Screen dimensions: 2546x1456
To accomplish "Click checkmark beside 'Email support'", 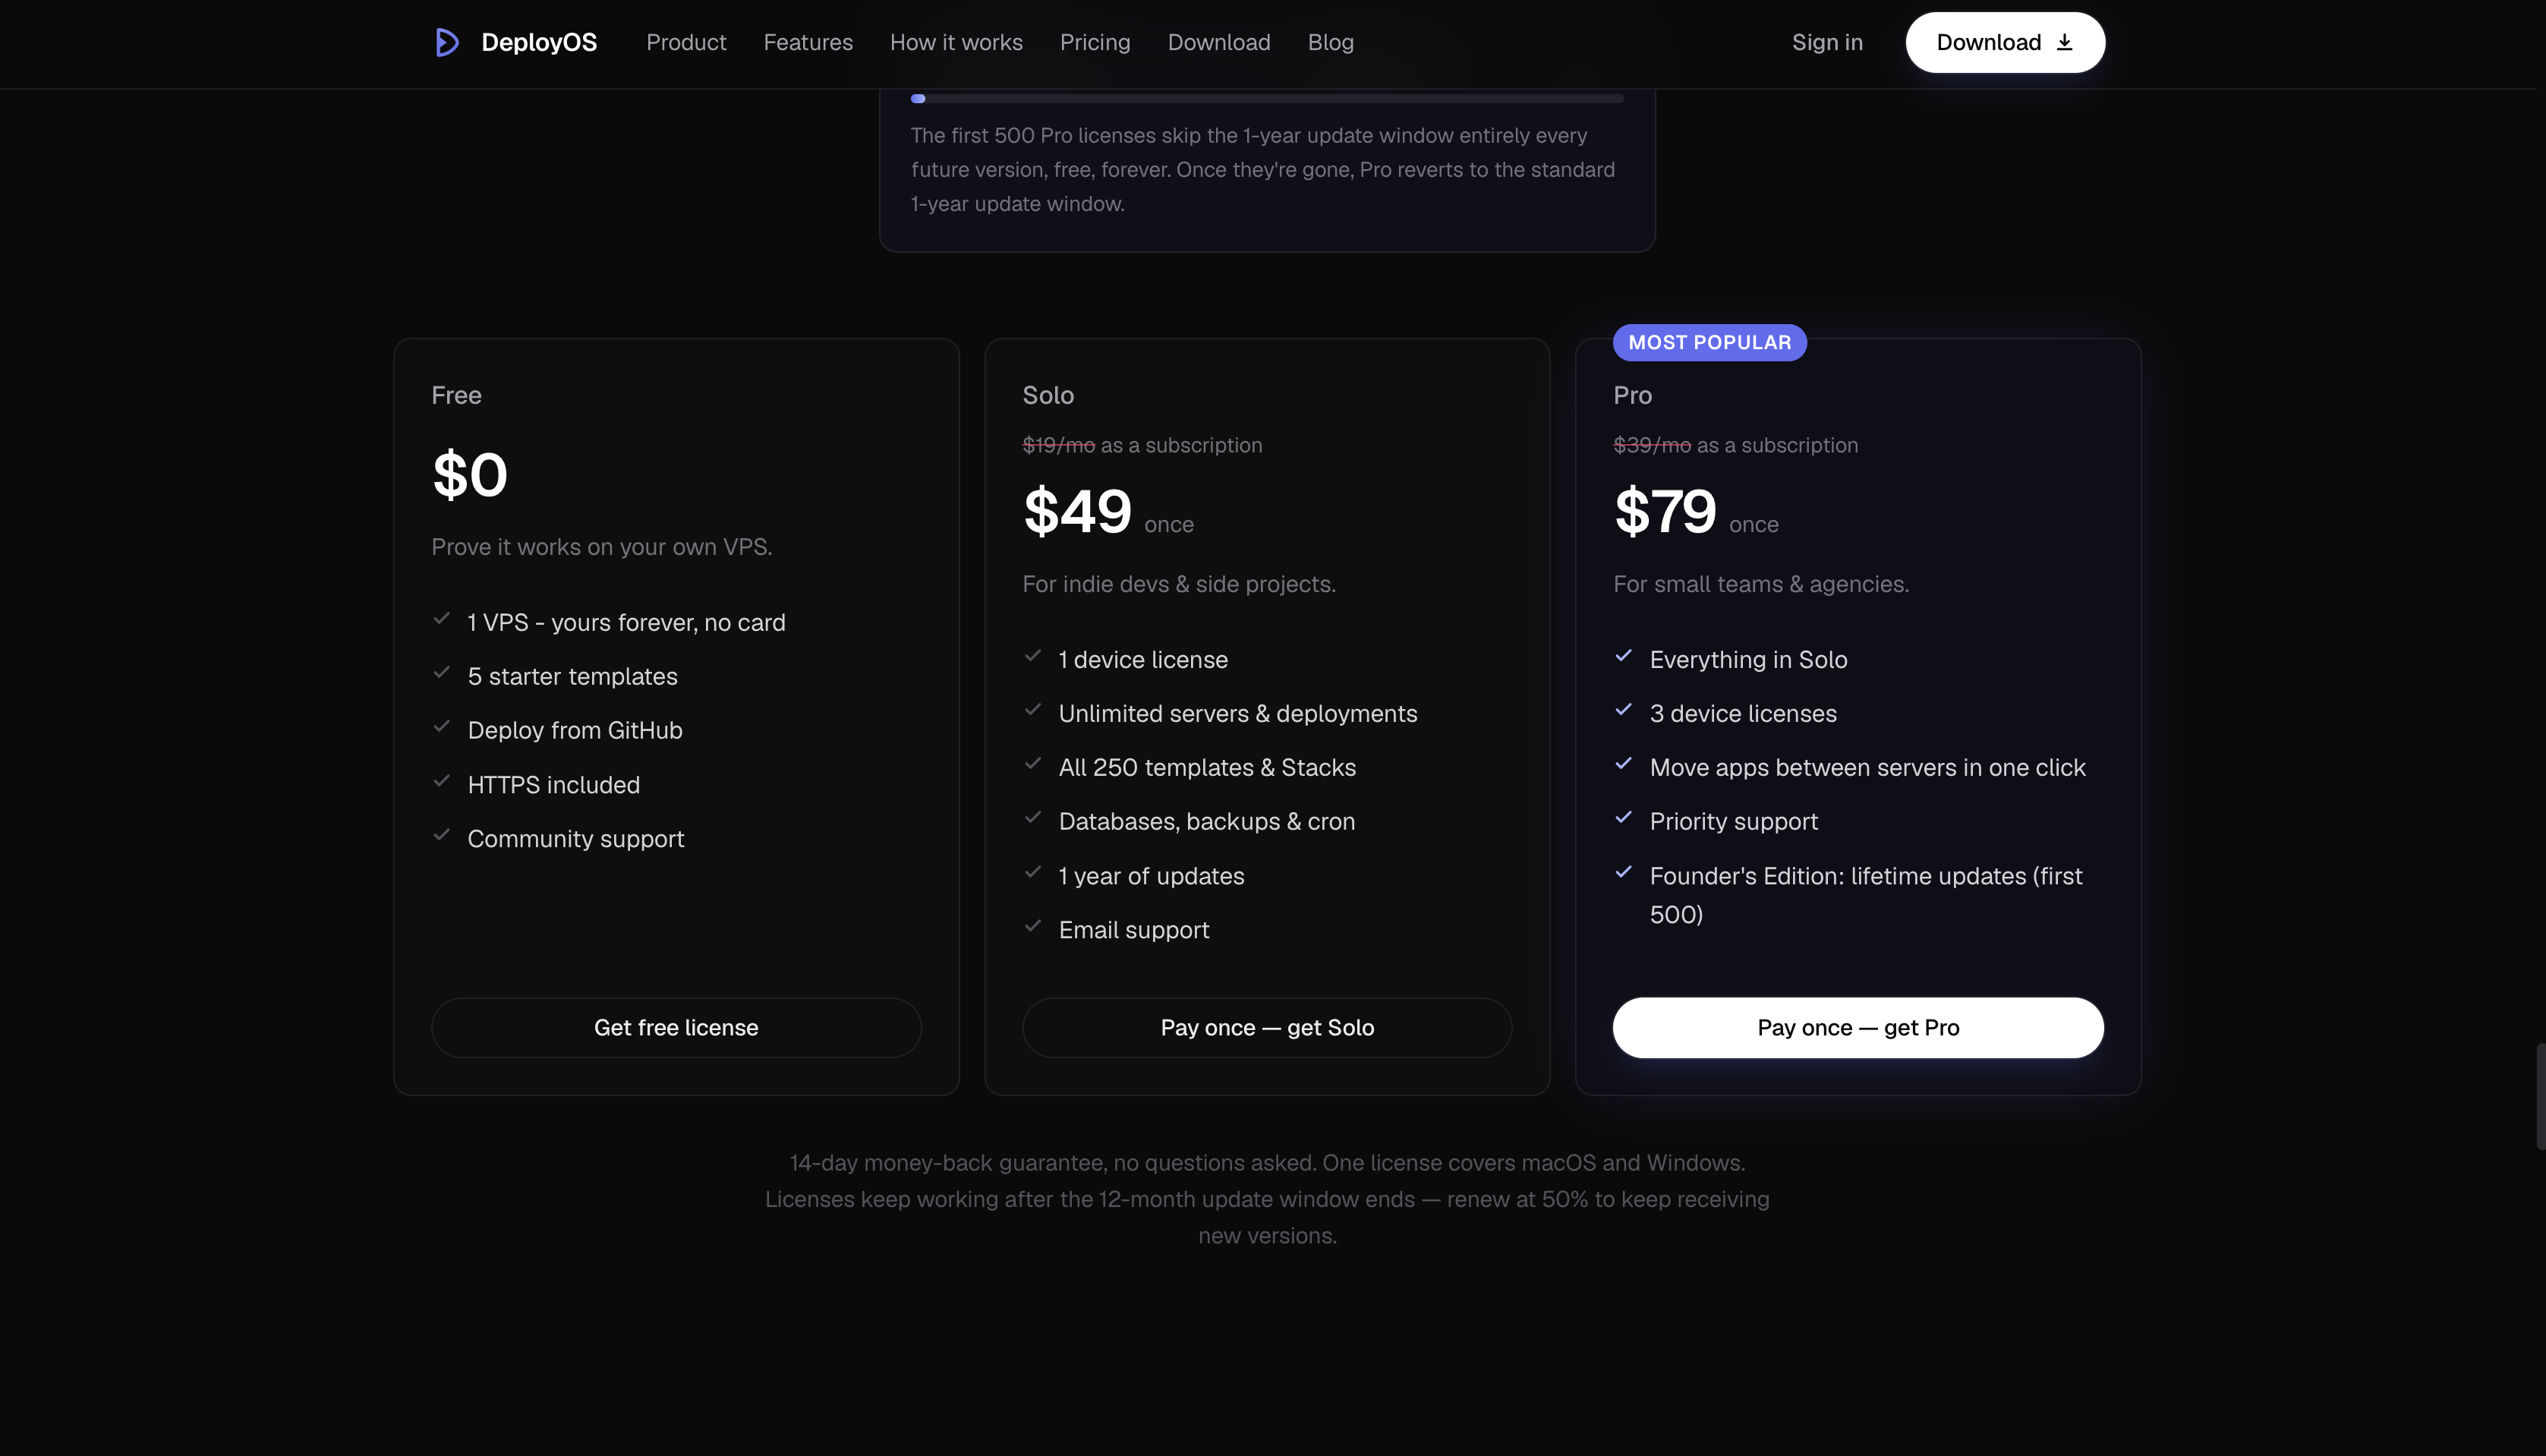I will coord(1033,926).
